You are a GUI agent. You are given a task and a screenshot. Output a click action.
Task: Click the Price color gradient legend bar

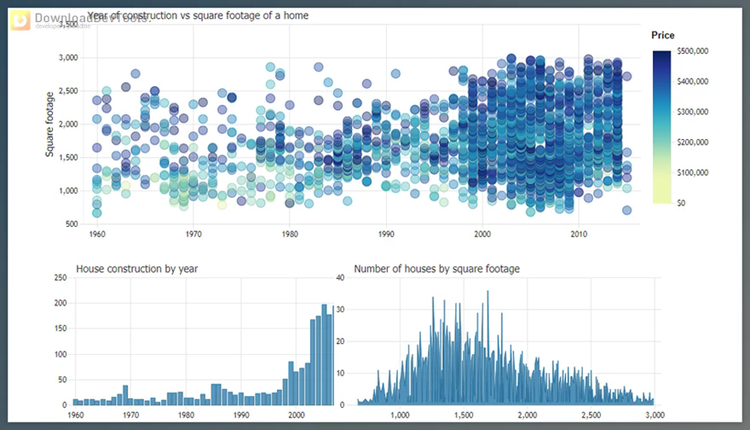coord(662,127)
